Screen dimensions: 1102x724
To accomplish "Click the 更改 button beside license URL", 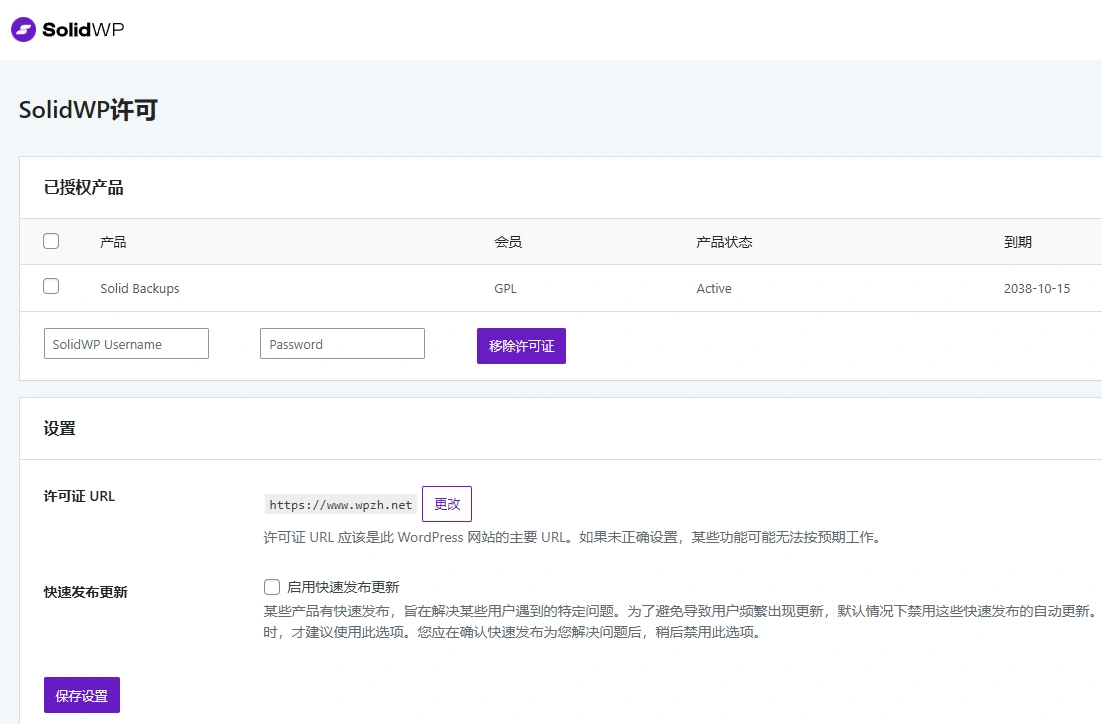I will 446,503.
